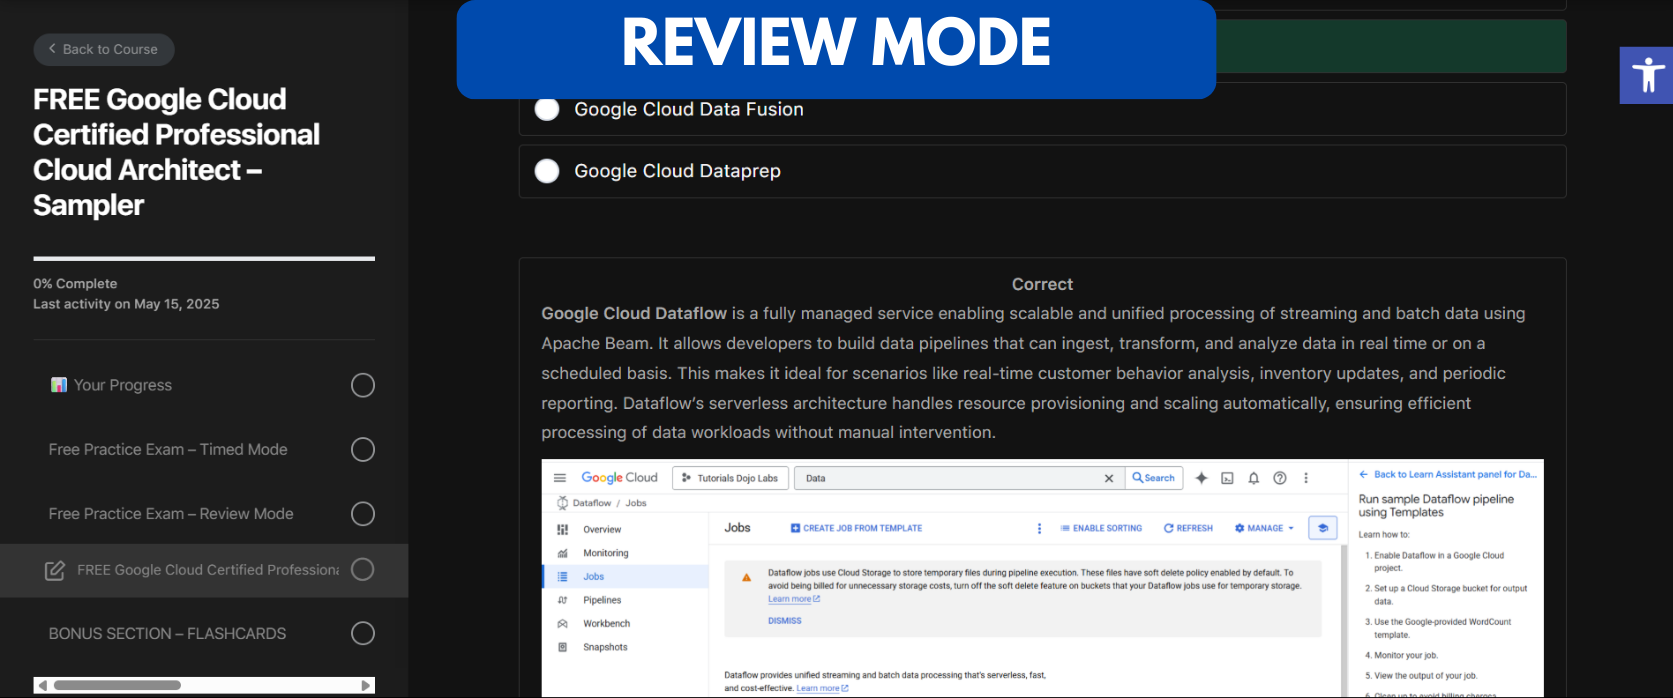Open Your Progress in the sidebar
The image size is (1673, 698).
point(123,385)
